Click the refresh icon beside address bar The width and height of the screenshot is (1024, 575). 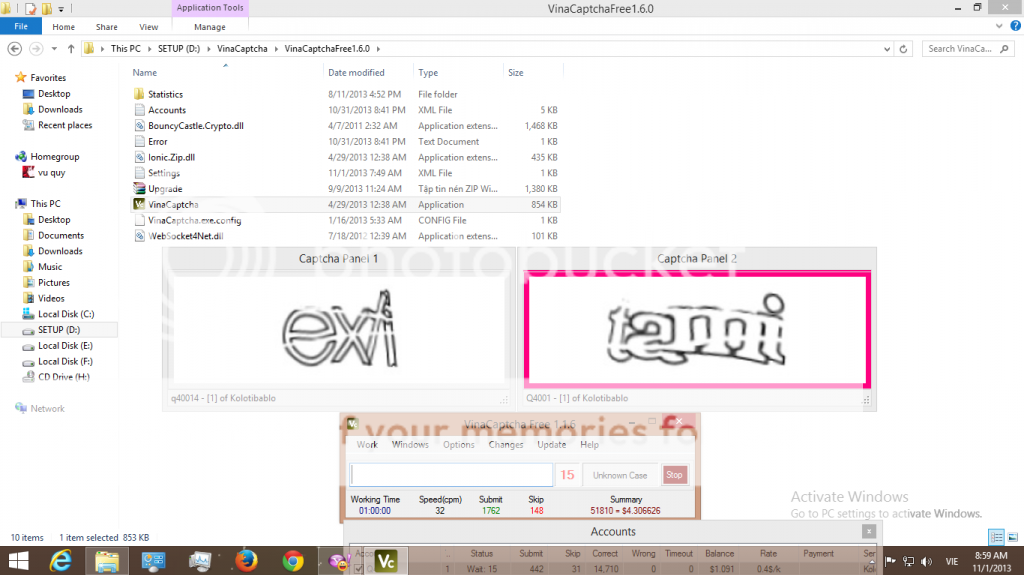click(905, 48)
